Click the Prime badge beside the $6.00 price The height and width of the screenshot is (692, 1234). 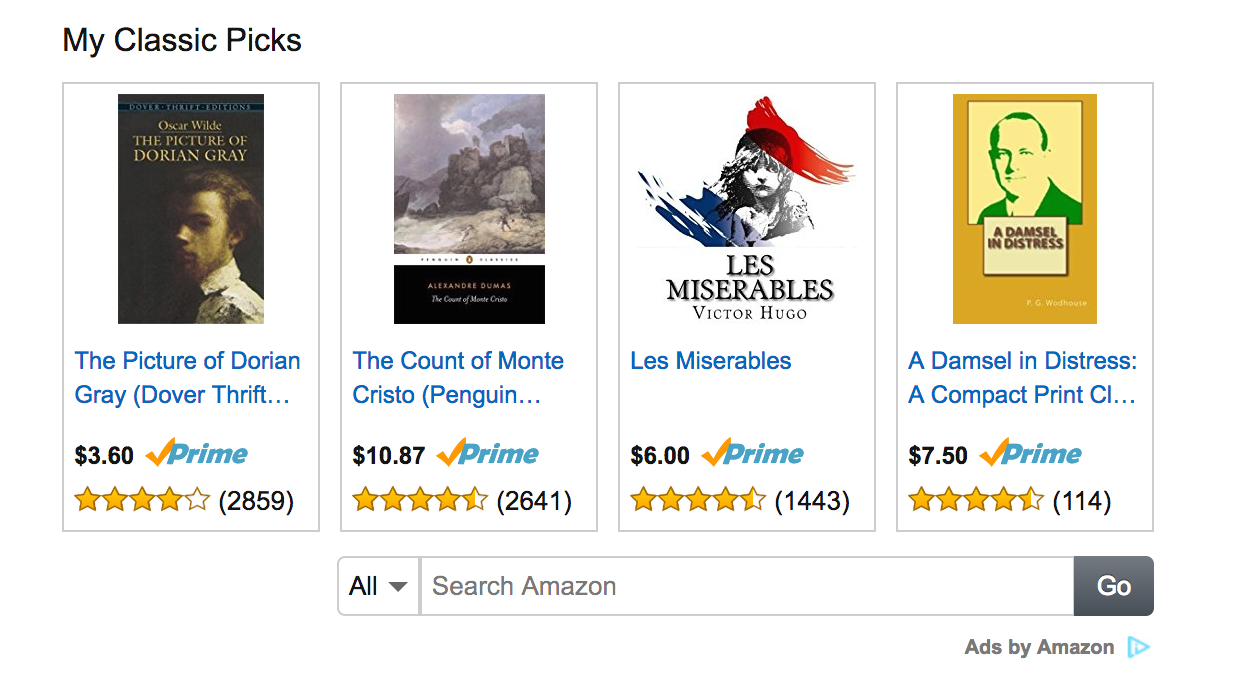coord(753,455)
